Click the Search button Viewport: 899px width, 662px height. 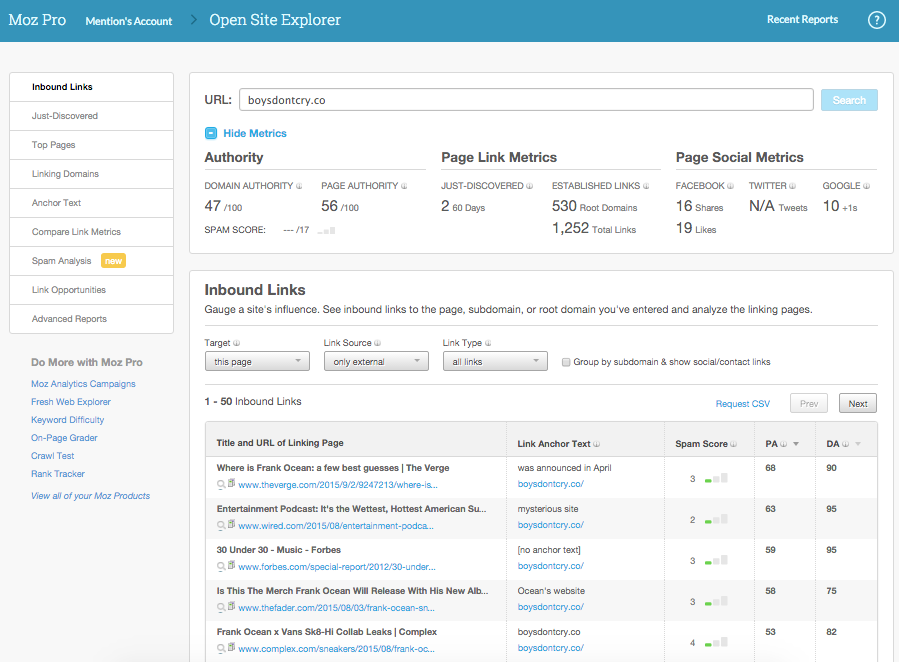[849, 100]
